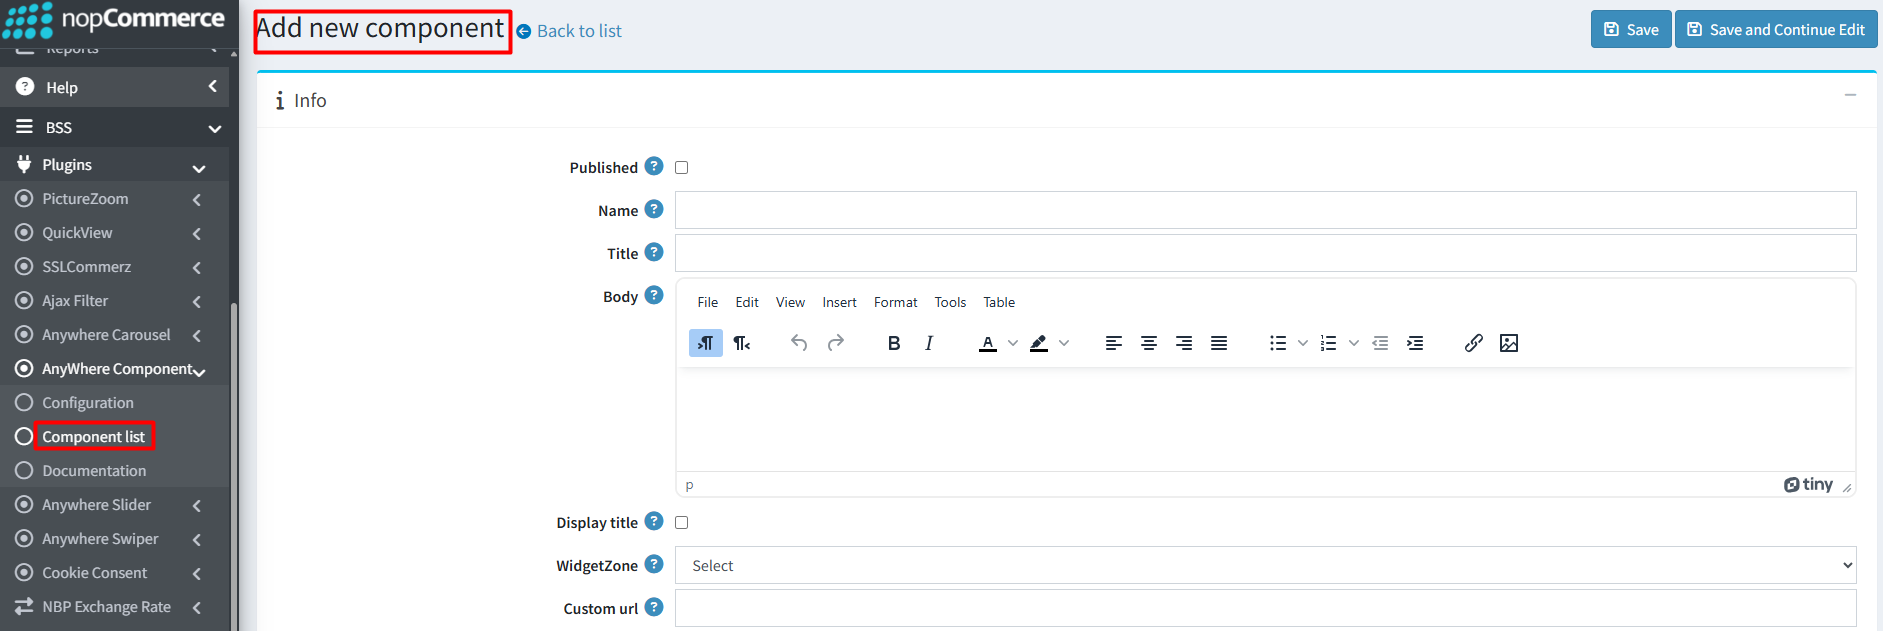This screenshot has height=631, width=1883.
Task: Expand bullet list style options arrow
Action: [x=1303, y=343]
